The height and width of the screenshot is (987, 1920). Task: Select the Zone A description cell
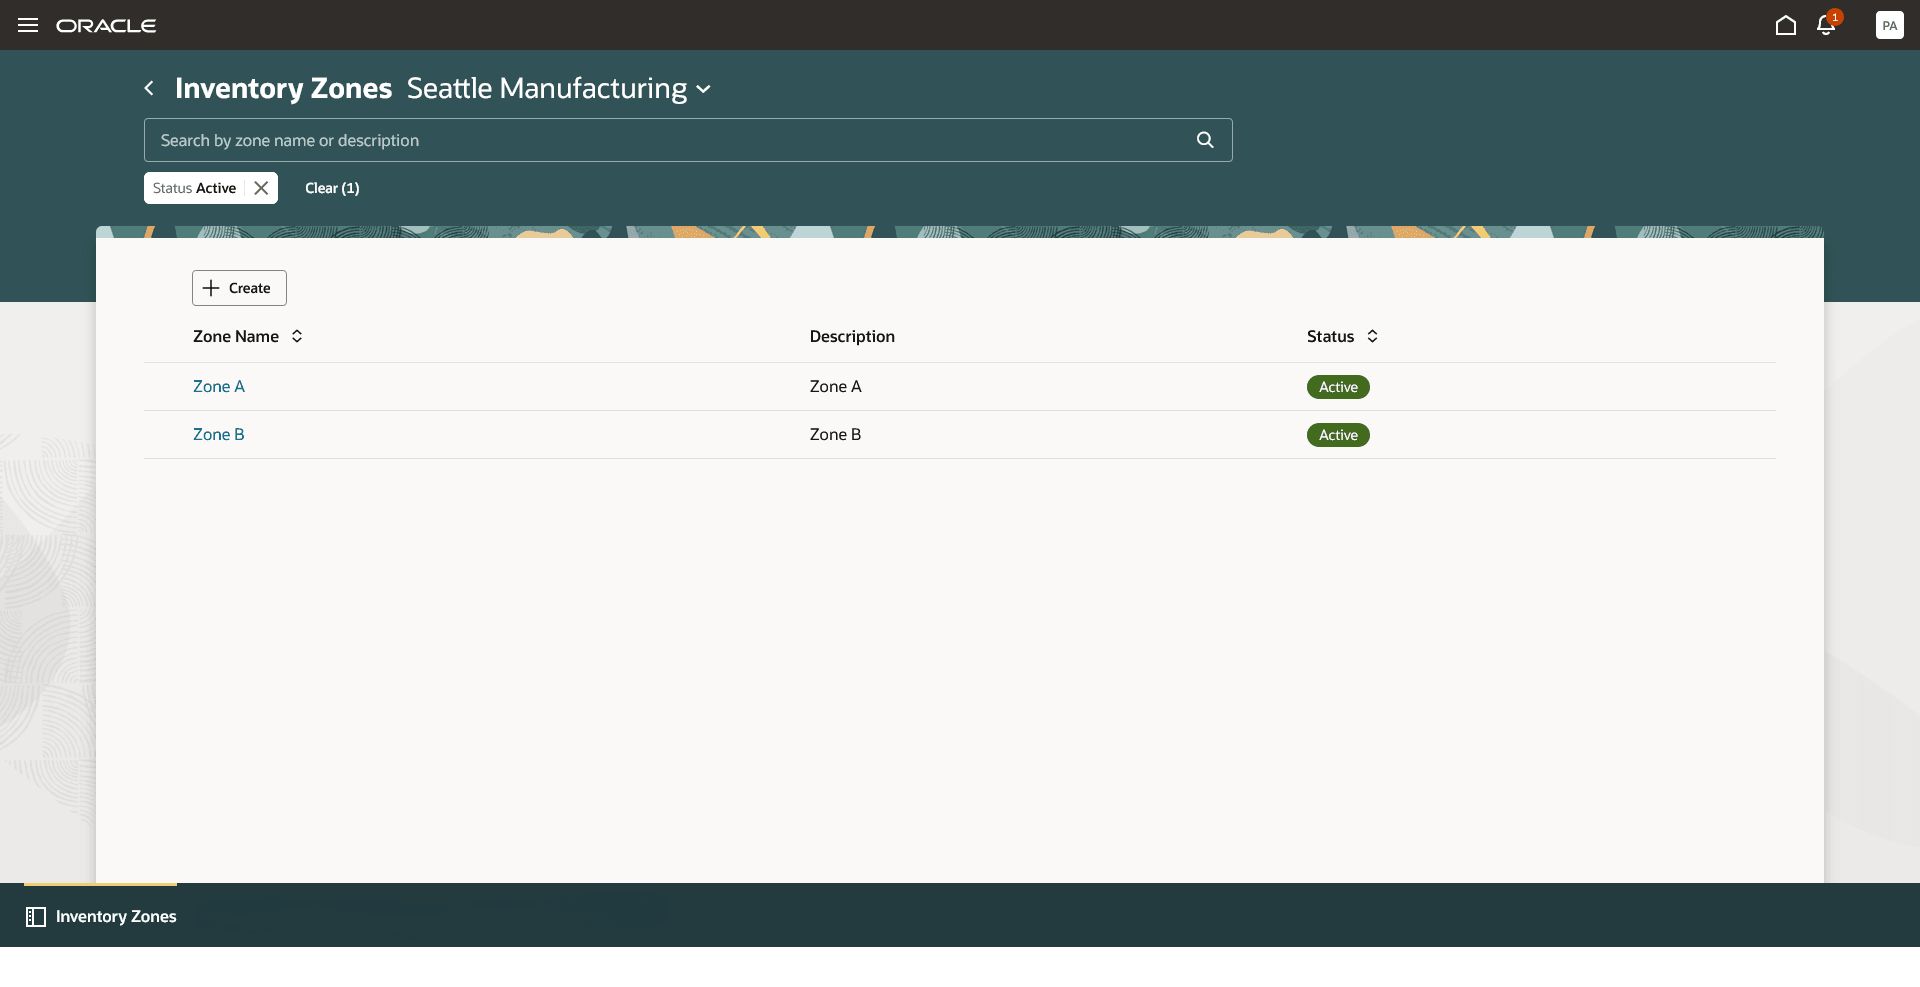(835, 386)
